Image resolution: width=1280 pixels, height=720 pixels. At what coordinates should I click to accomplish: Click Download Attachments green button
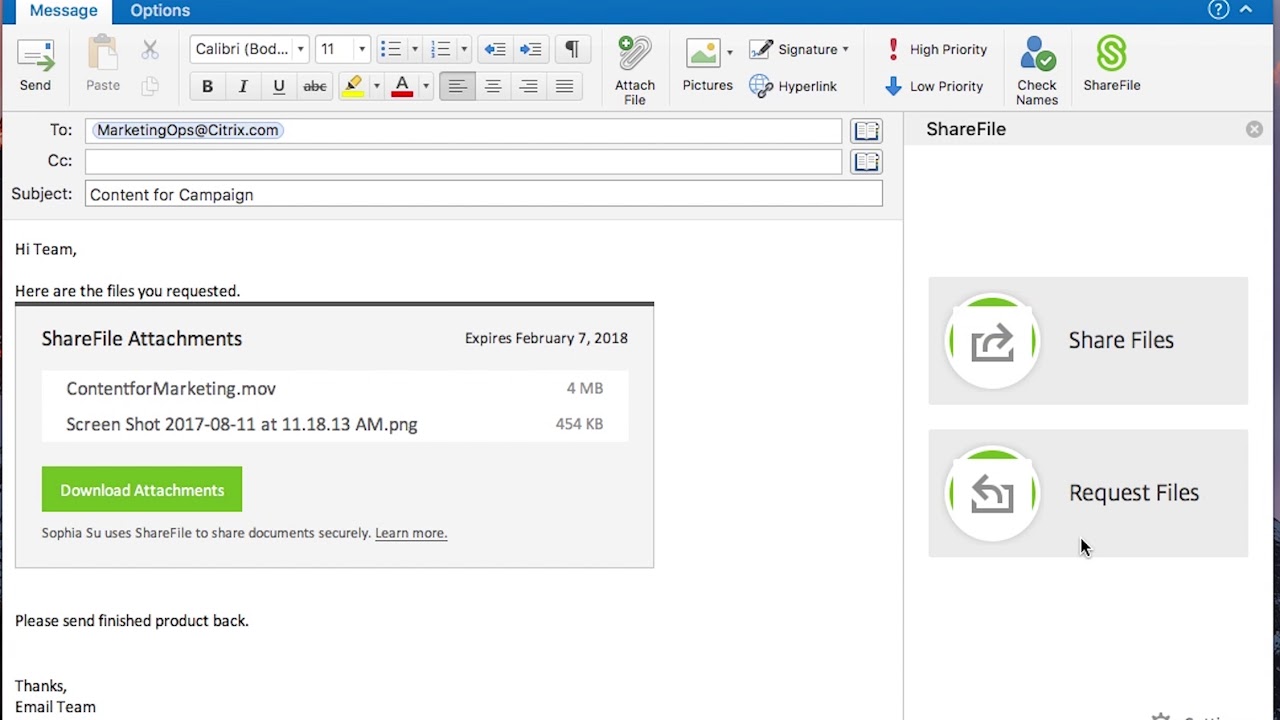[x=142, y=490]
